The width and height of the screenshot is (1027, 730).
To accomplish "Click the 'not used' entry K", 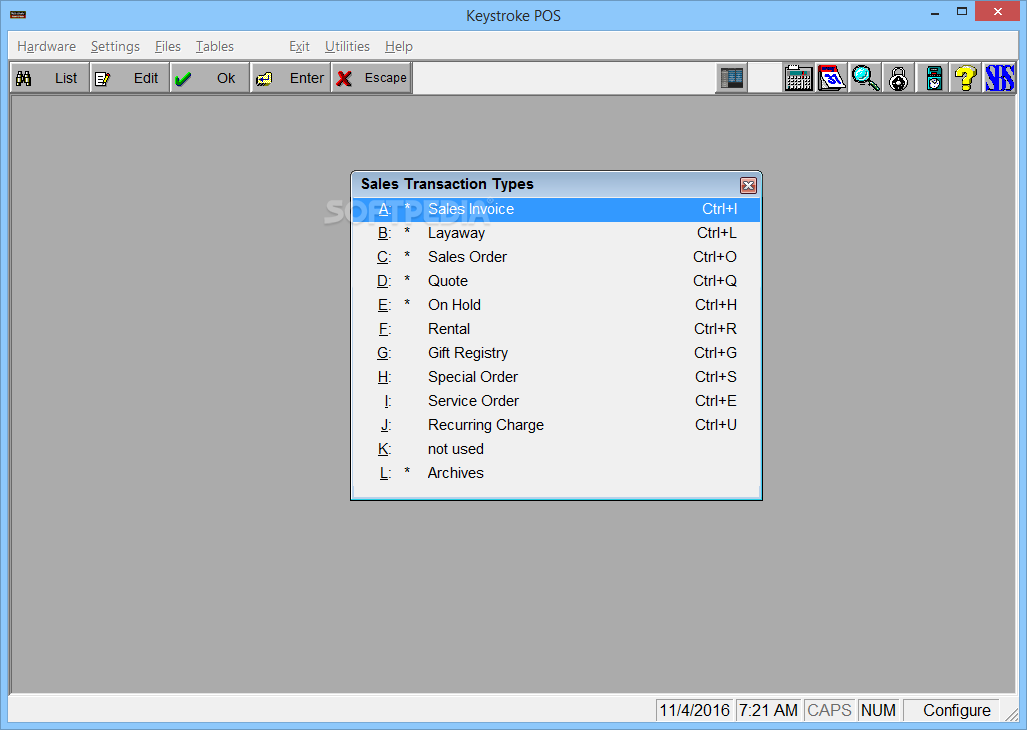I will pyautogui.click(x=556, y=449).
